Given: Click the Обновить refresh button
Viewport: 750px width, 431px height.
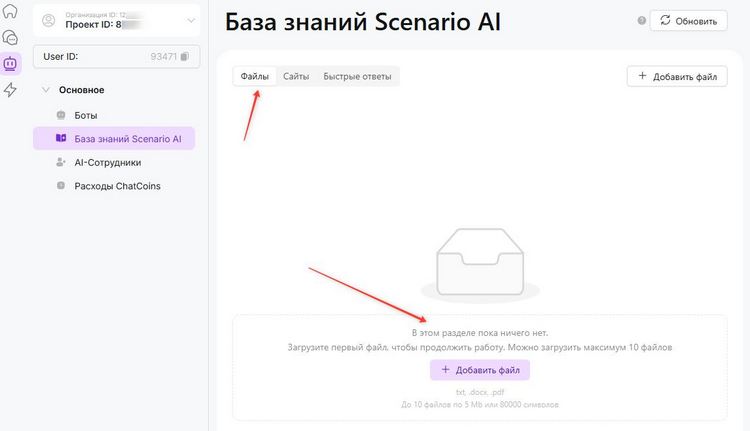Looking at the screenshot, I should [688, 21].
